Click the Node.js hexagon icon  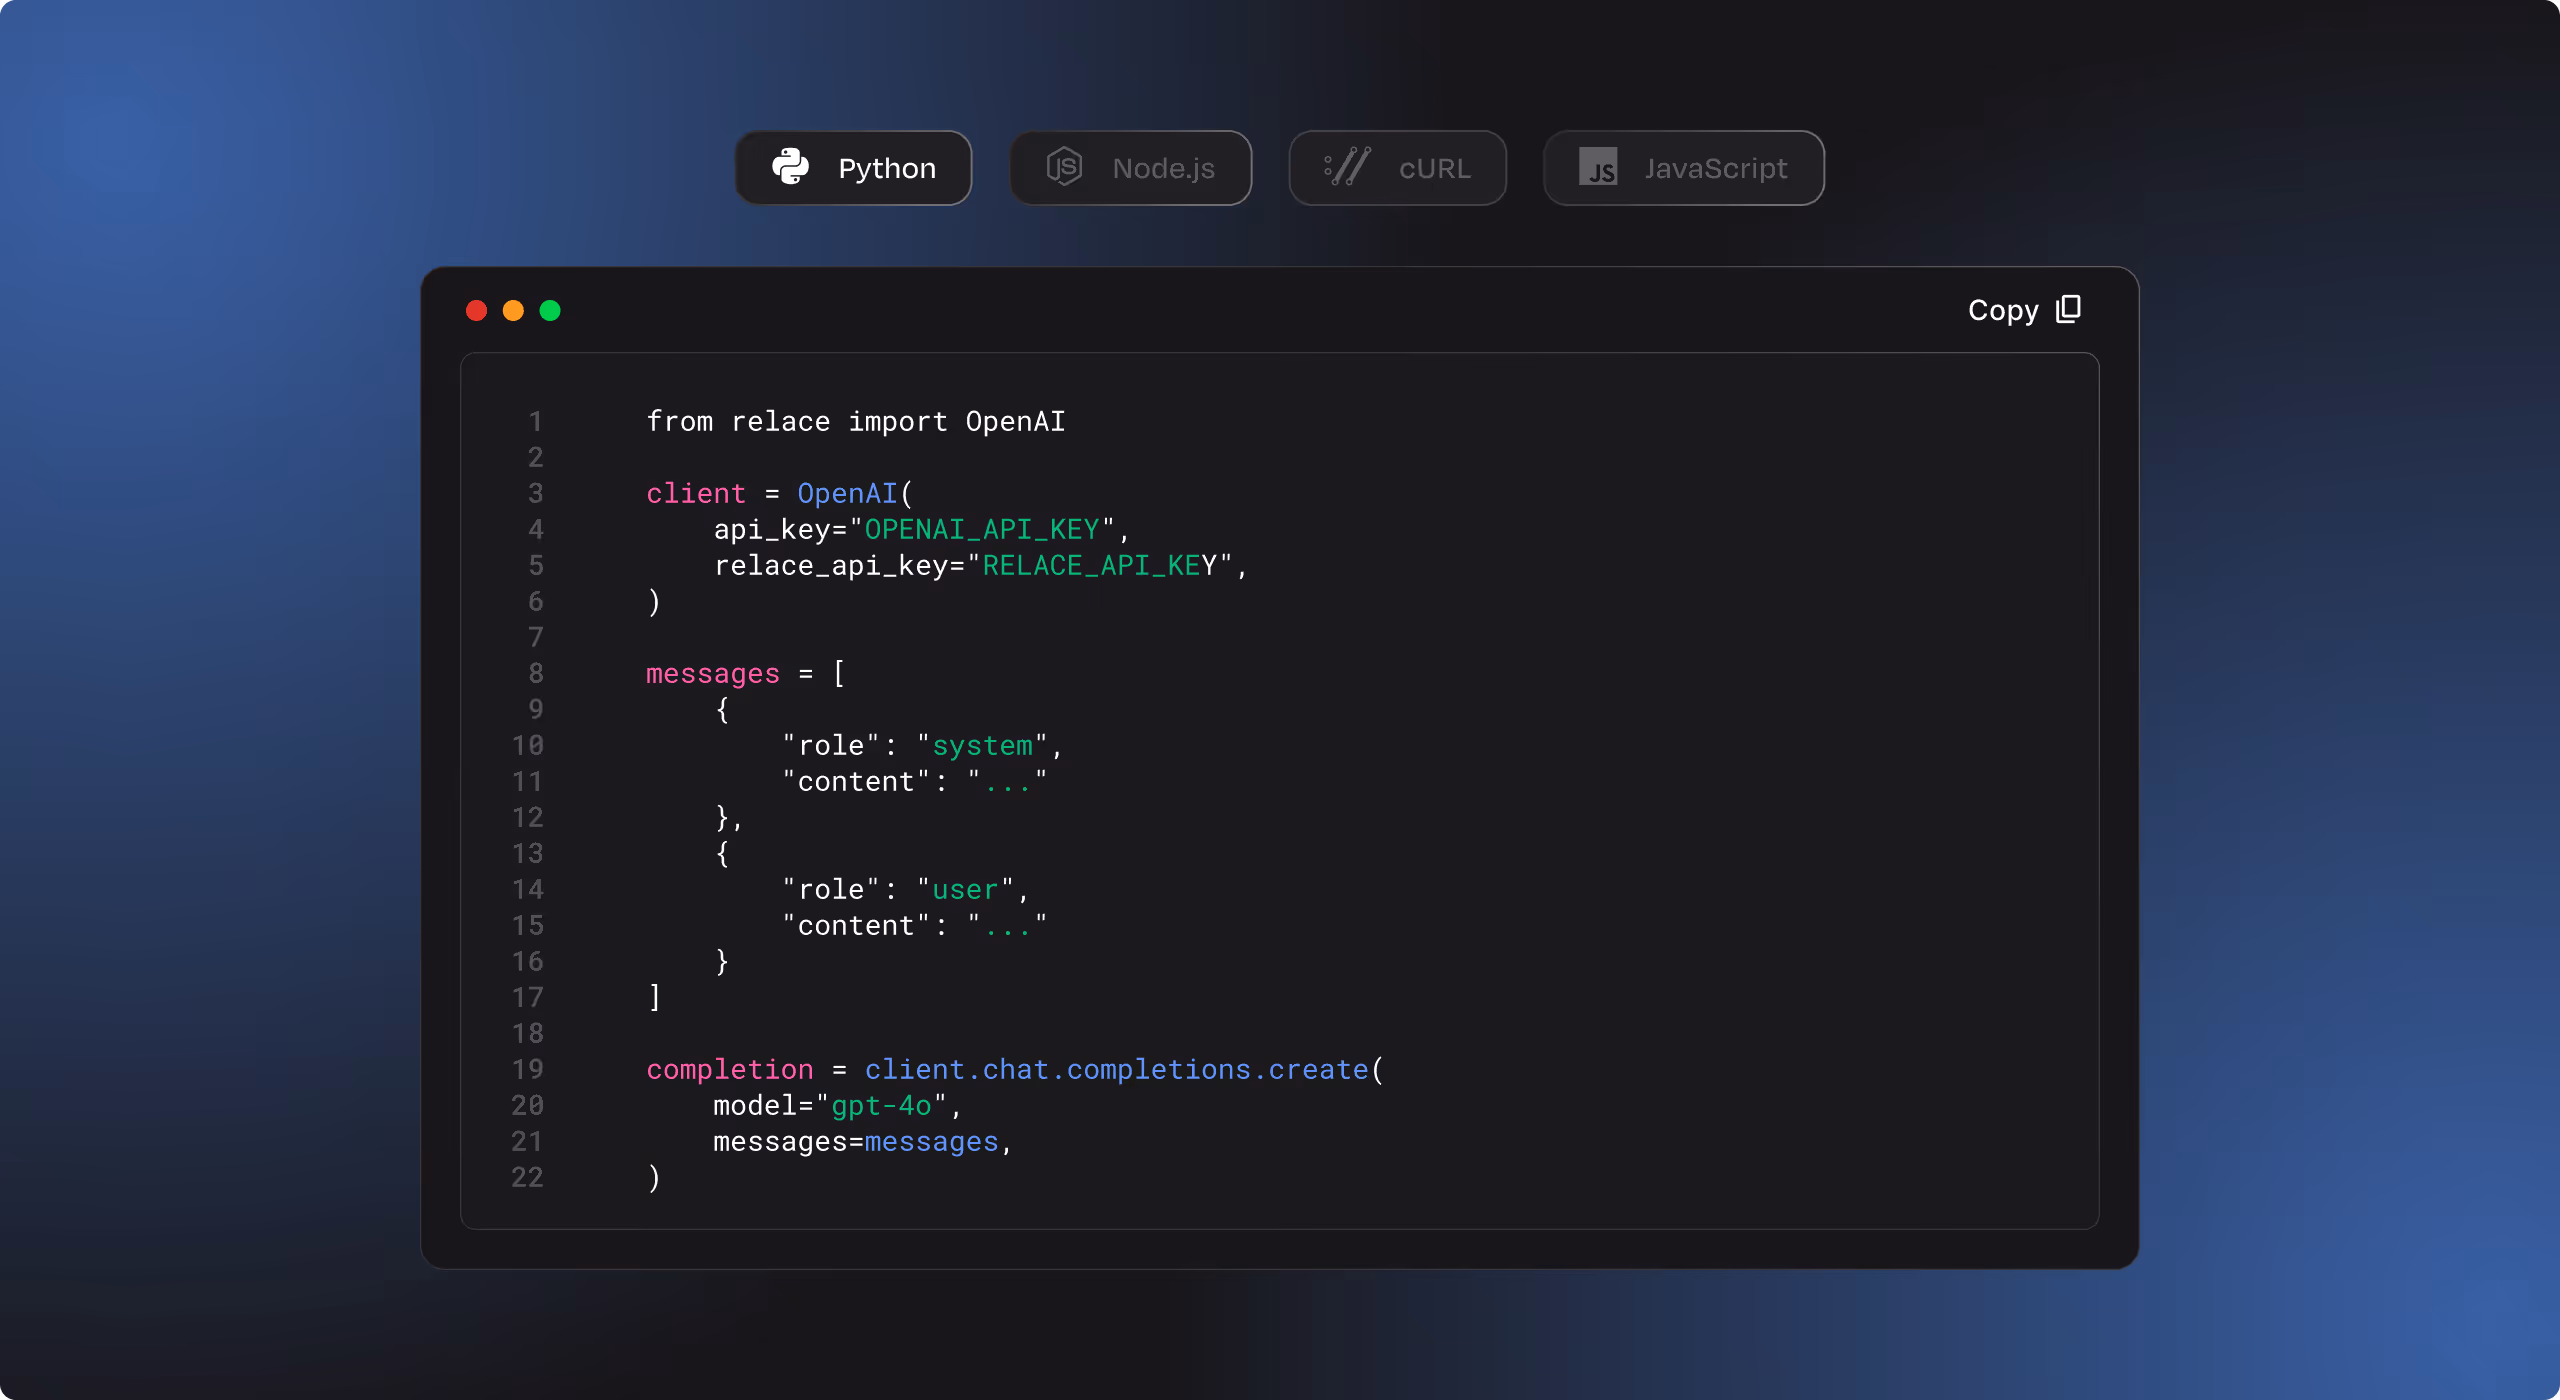1064,167
